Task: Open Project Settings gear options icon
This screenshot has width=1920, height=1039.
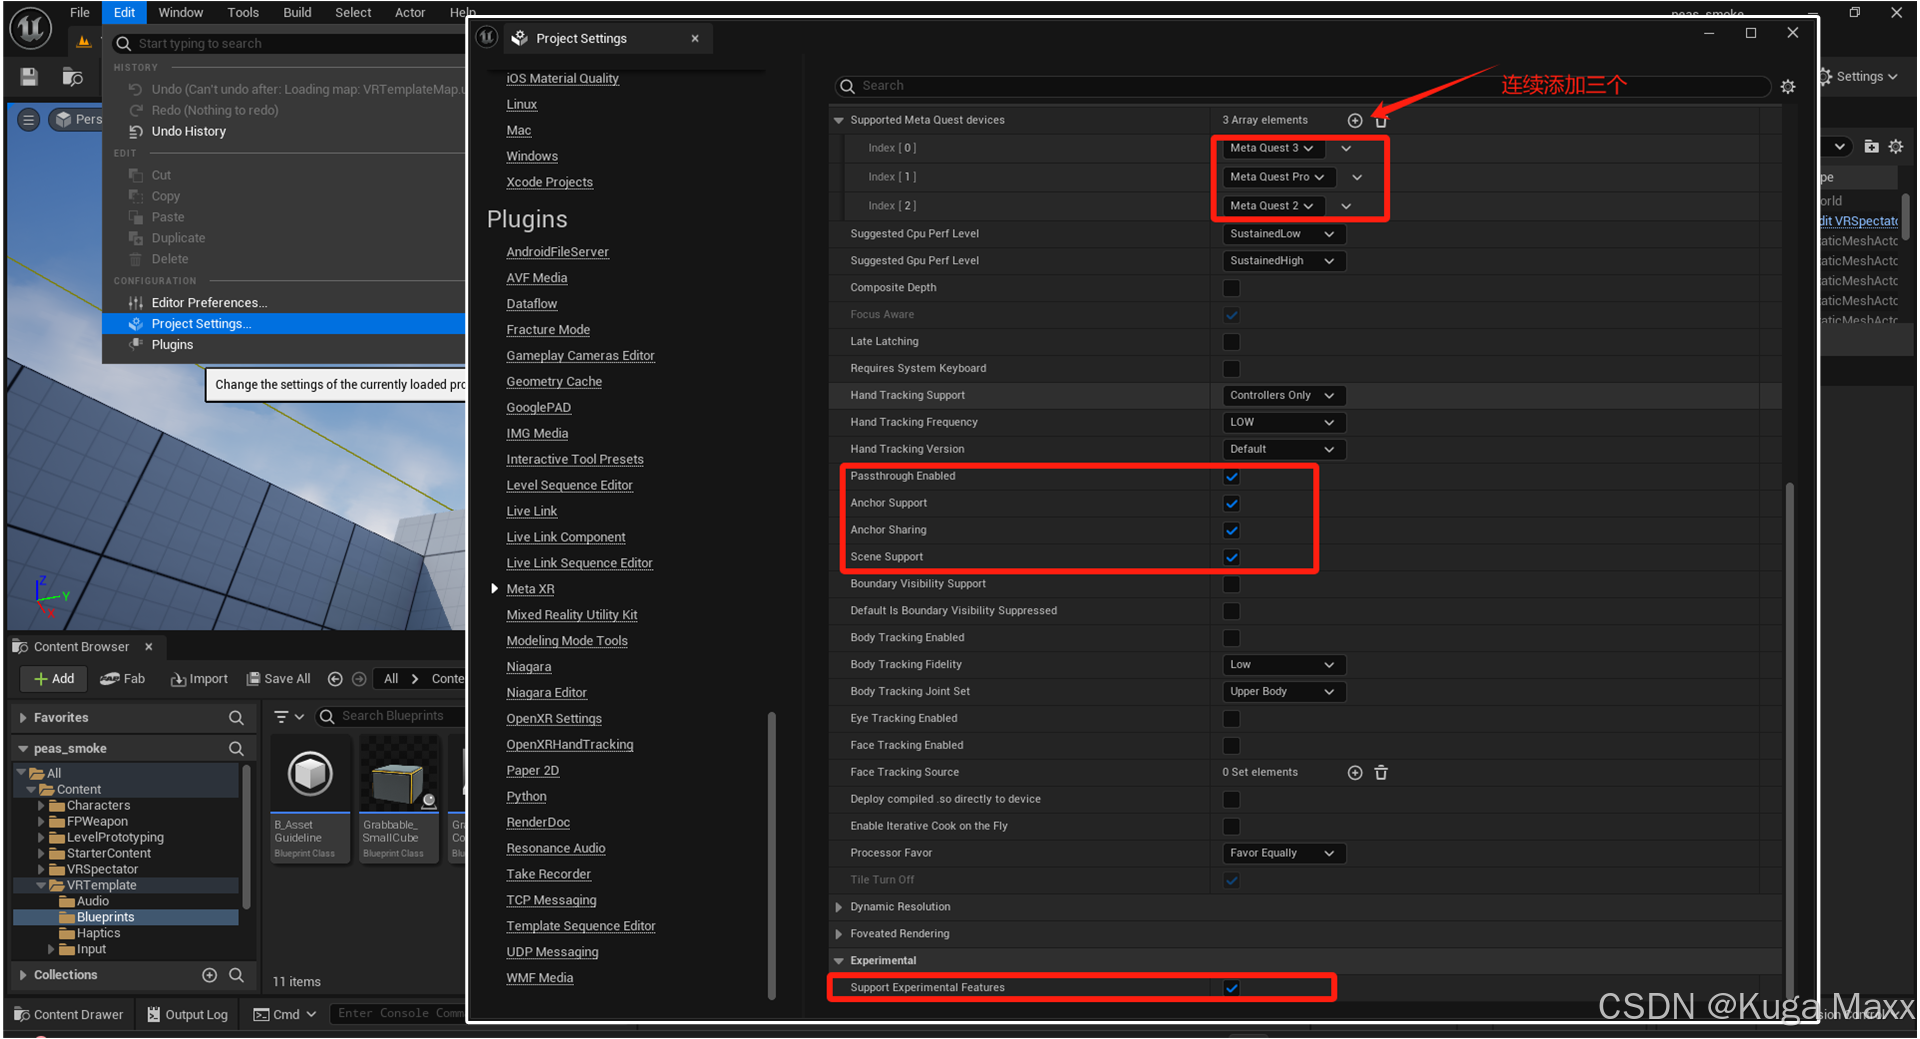Action: [x=1788, y=87]
